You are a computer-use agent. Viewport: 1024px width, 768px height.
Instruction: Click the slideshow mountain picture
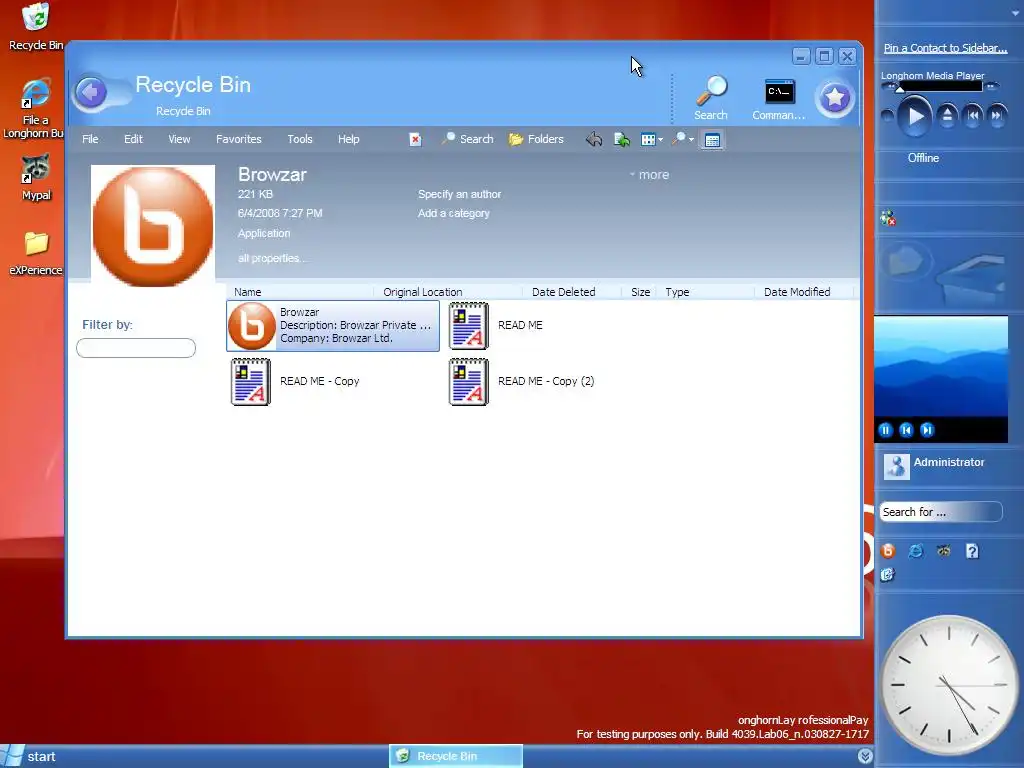click(x=941, y=368)
